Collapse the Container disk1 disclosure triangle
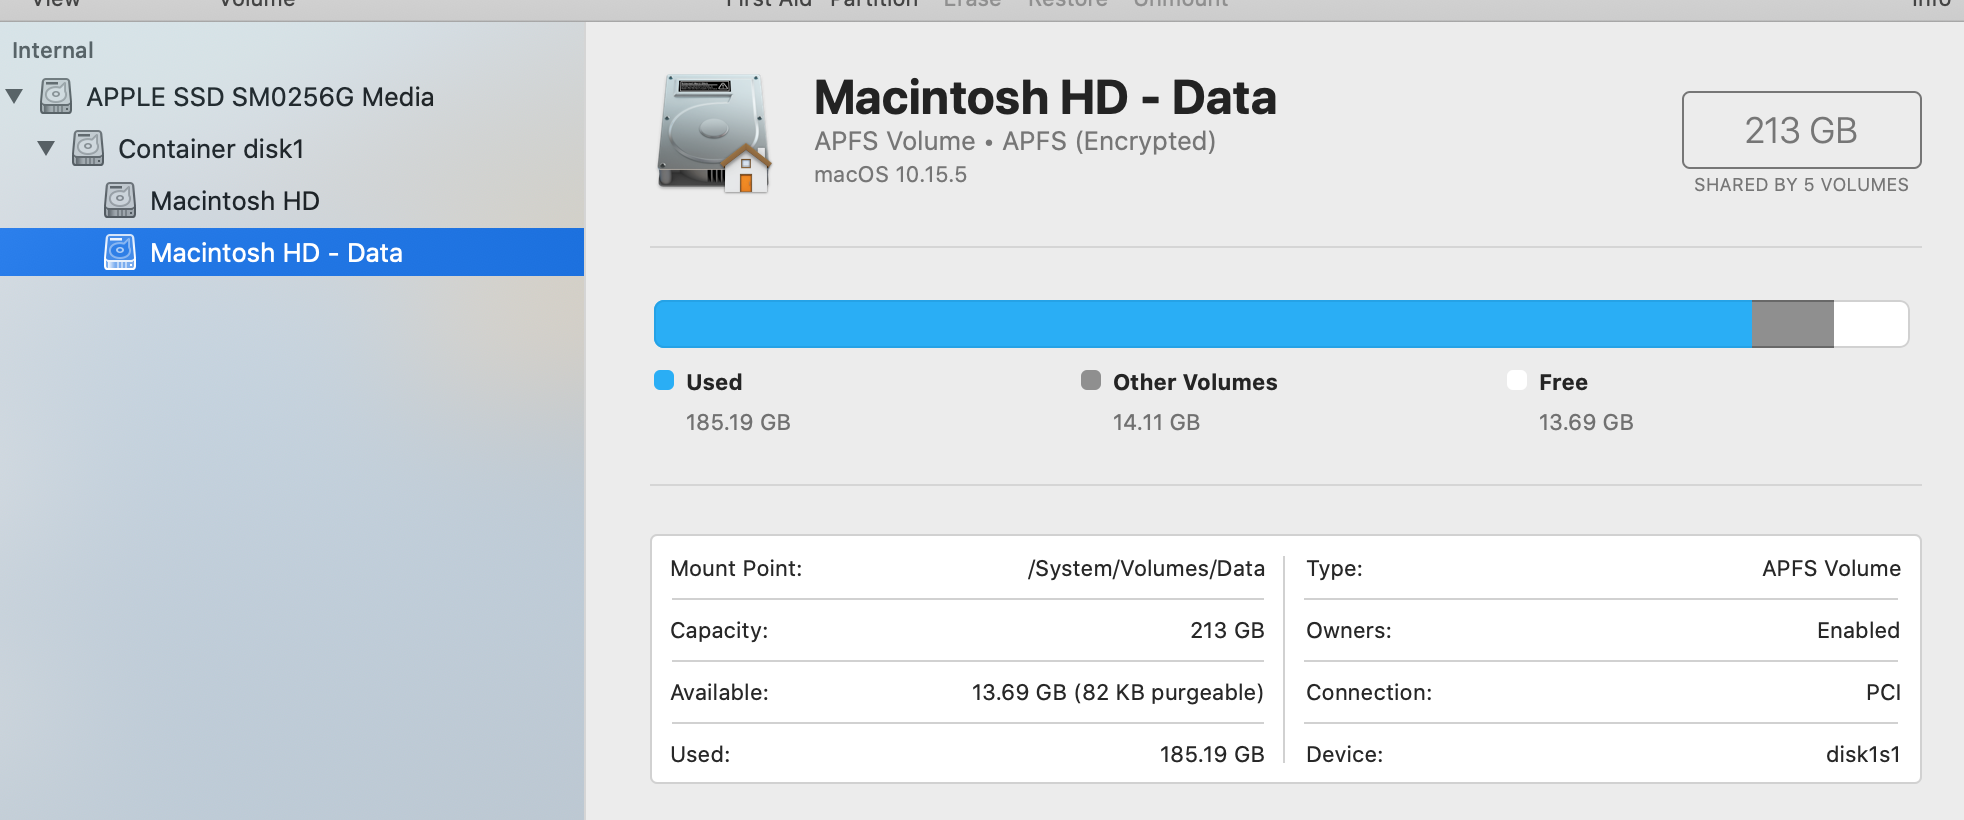Viewport: 1964px width, 820px height. 46,149
